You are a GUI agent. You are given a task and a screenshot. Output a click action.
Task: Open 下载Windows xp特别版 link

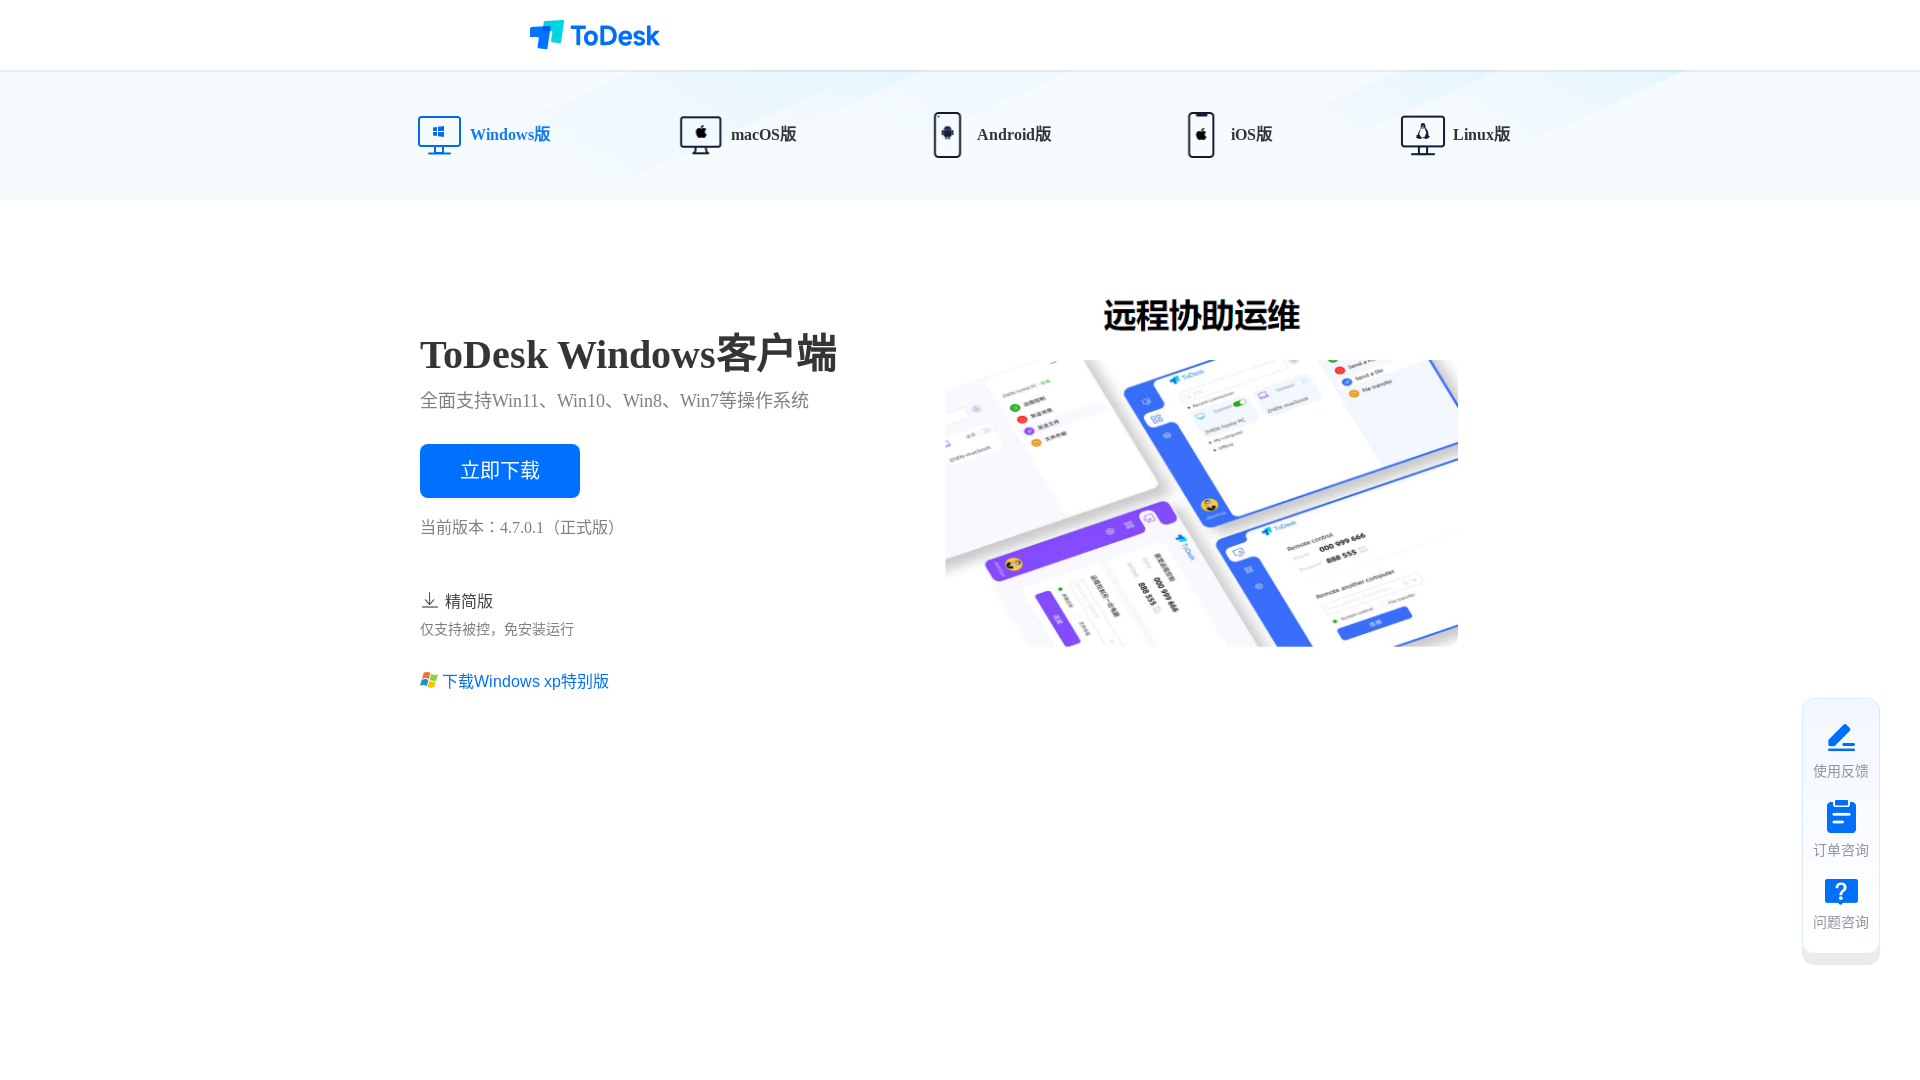coord(514,681)
